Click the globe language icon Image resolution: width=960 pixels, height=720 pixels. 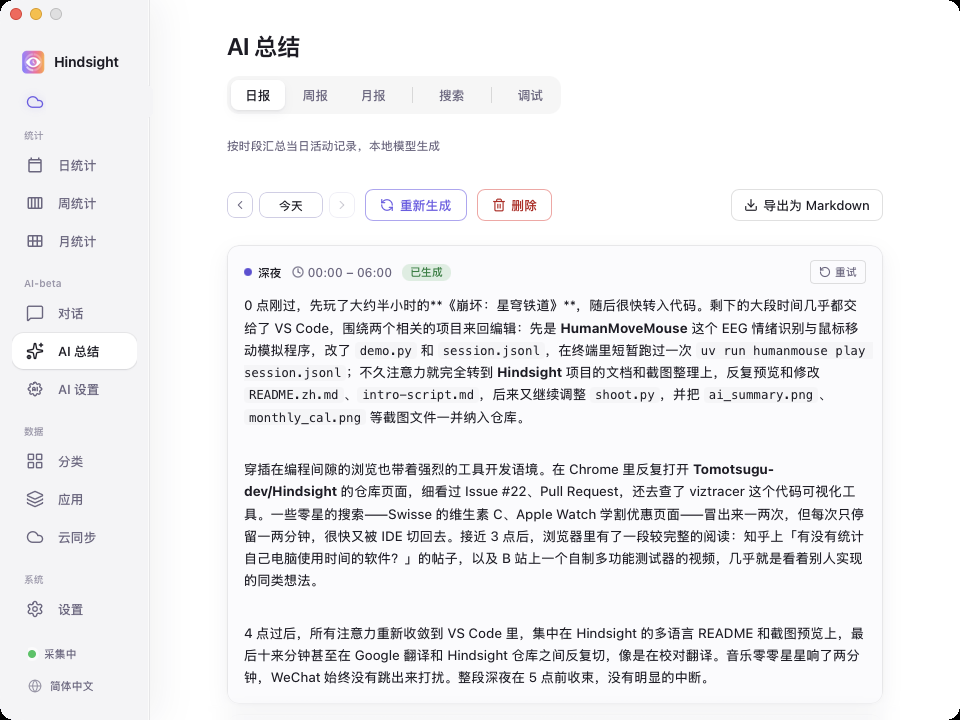pos(35,686)
